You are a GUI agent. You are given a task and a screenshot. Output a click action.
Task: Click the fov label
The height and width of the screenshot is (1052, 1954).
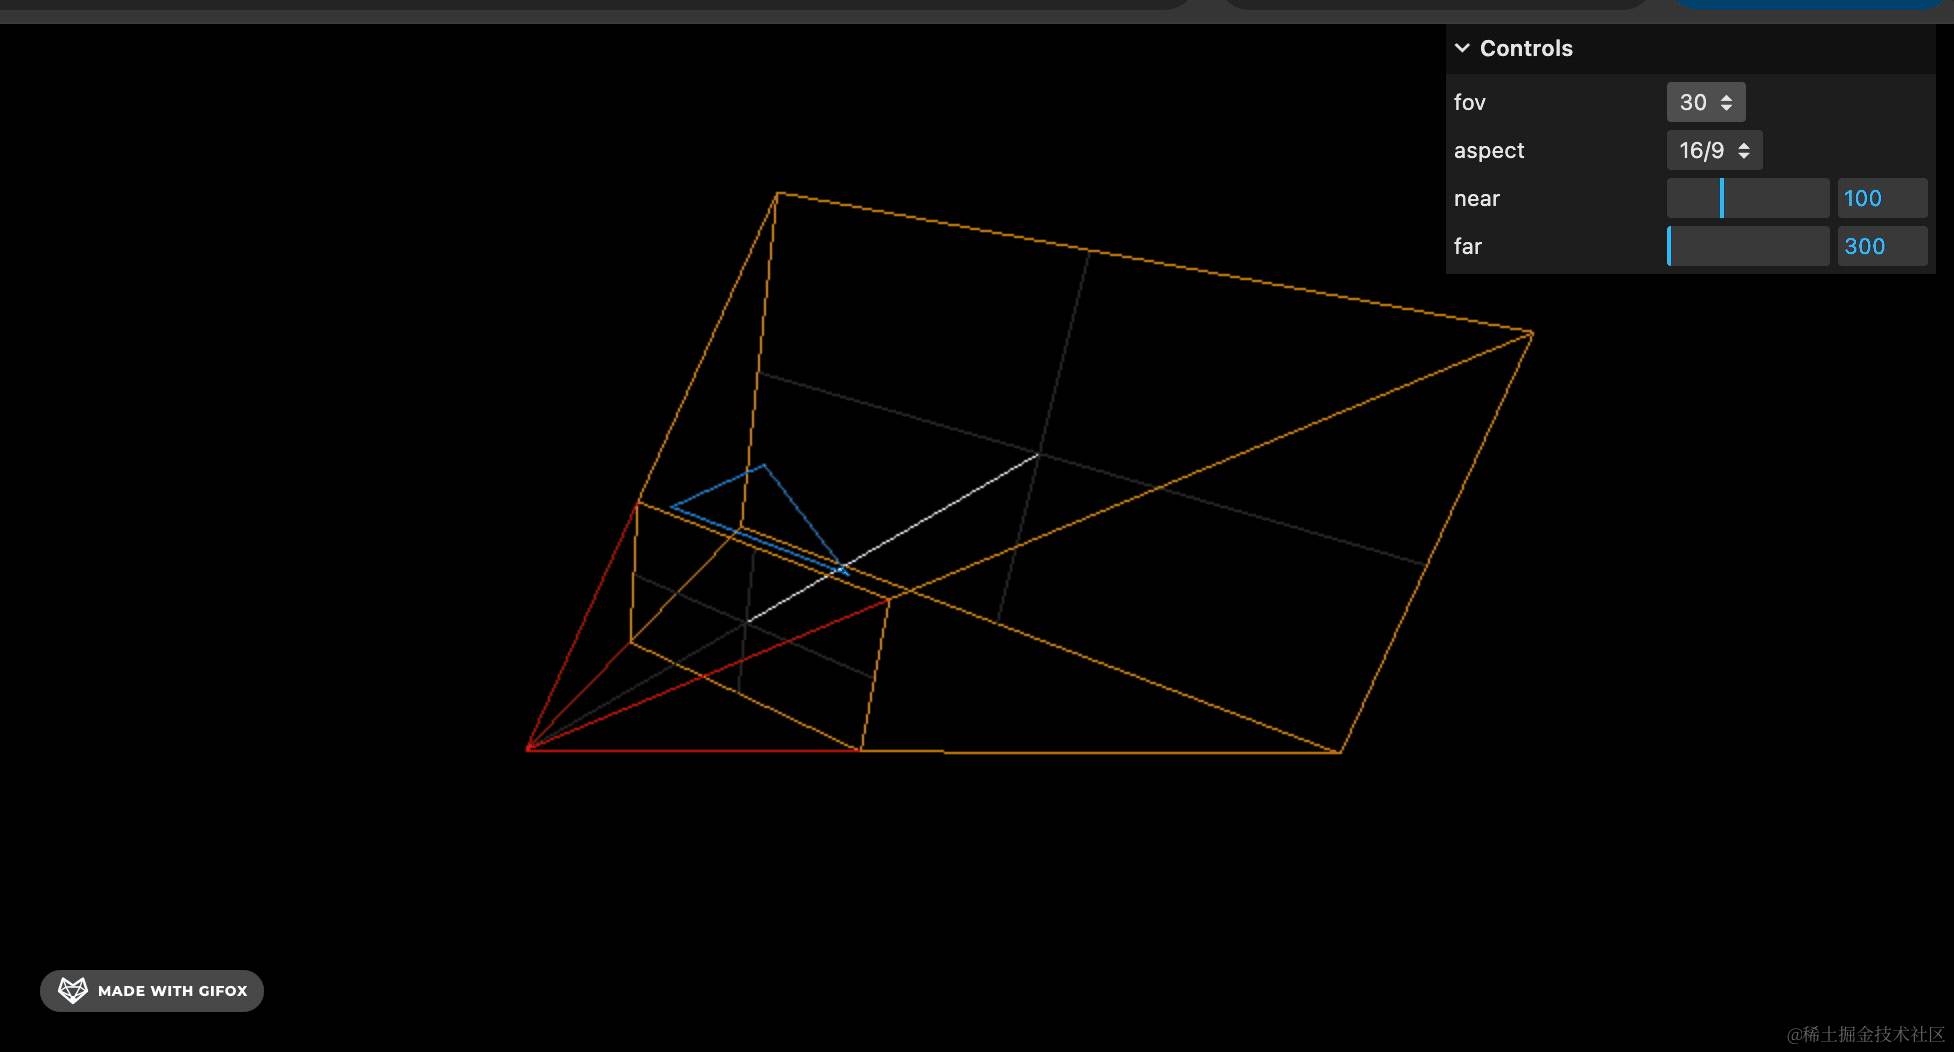pos(1470,102)
